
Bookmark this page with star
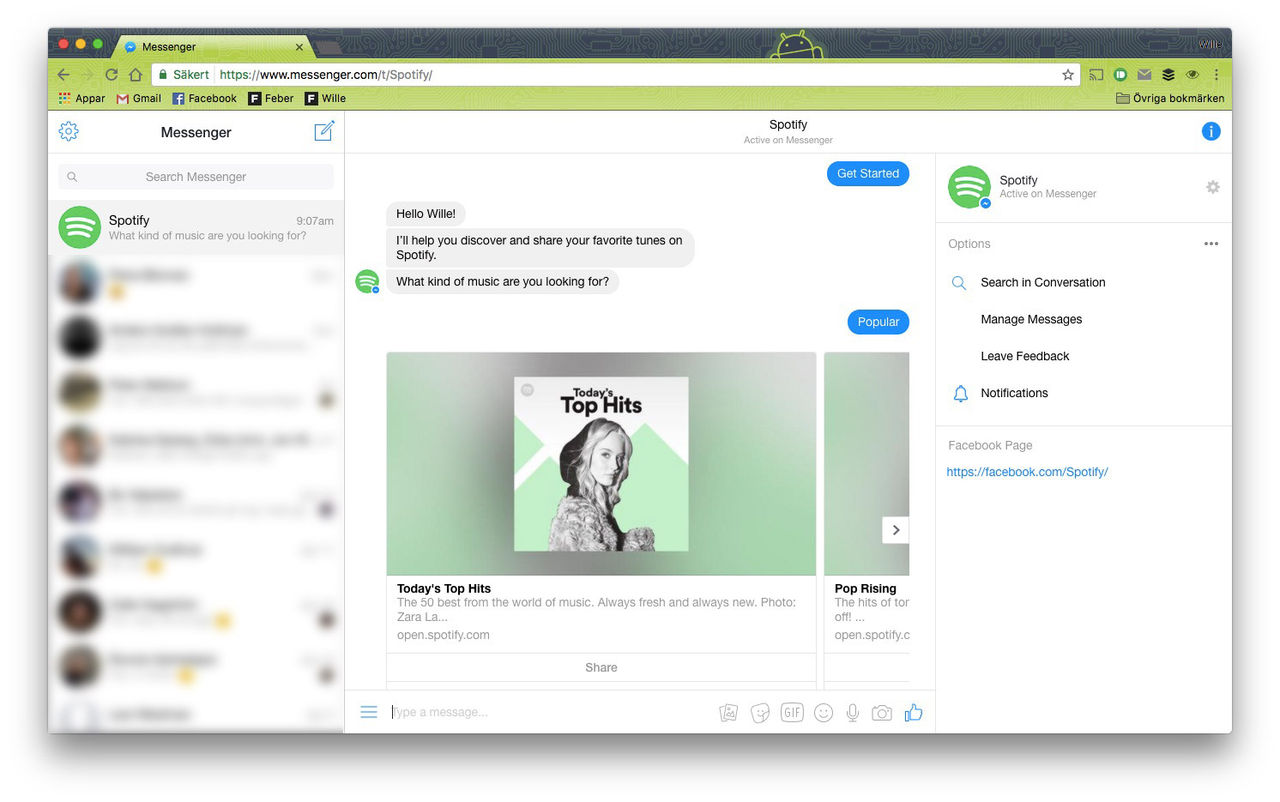tap(1067, 75)
